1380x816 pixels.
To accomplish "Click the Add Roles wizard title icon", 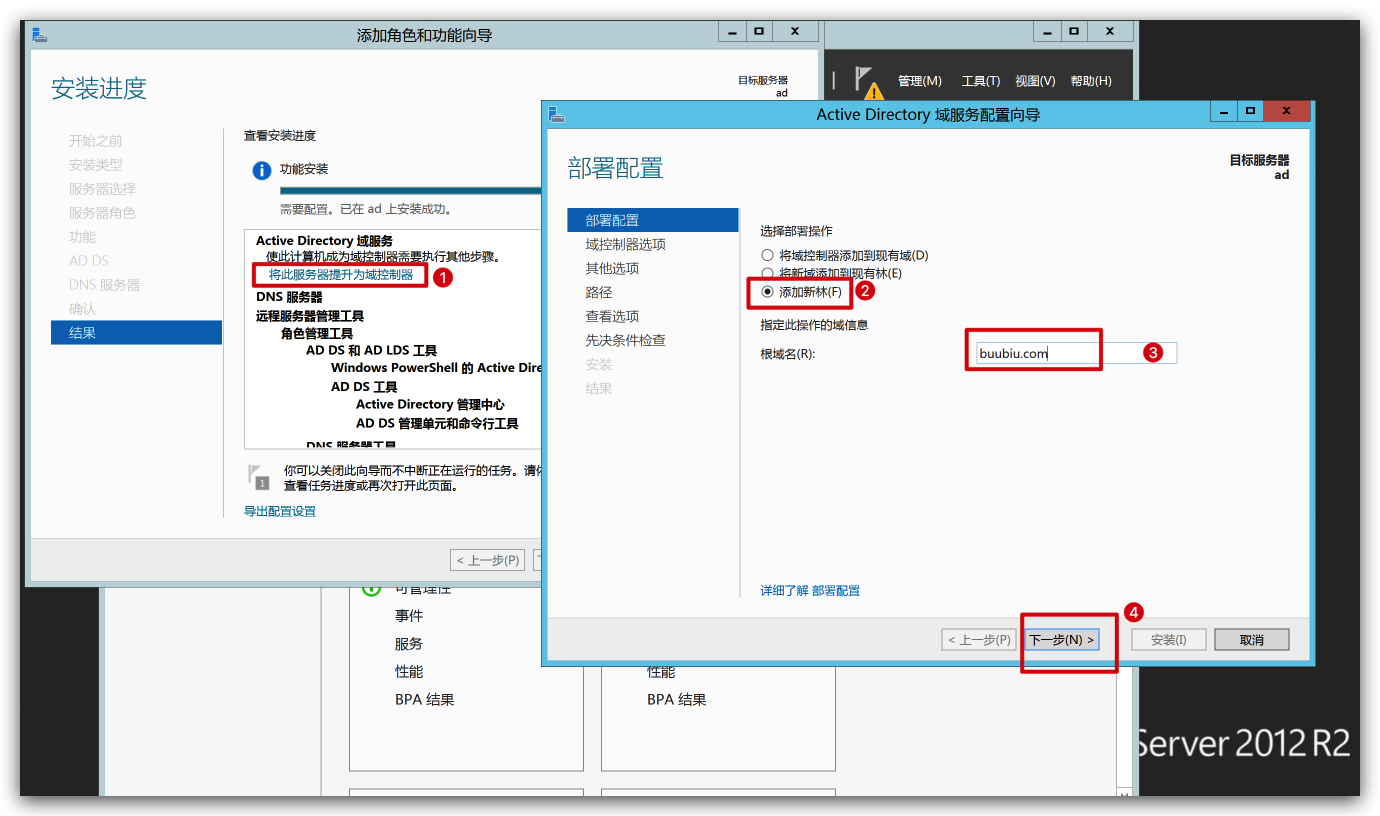I will [40, 35].
